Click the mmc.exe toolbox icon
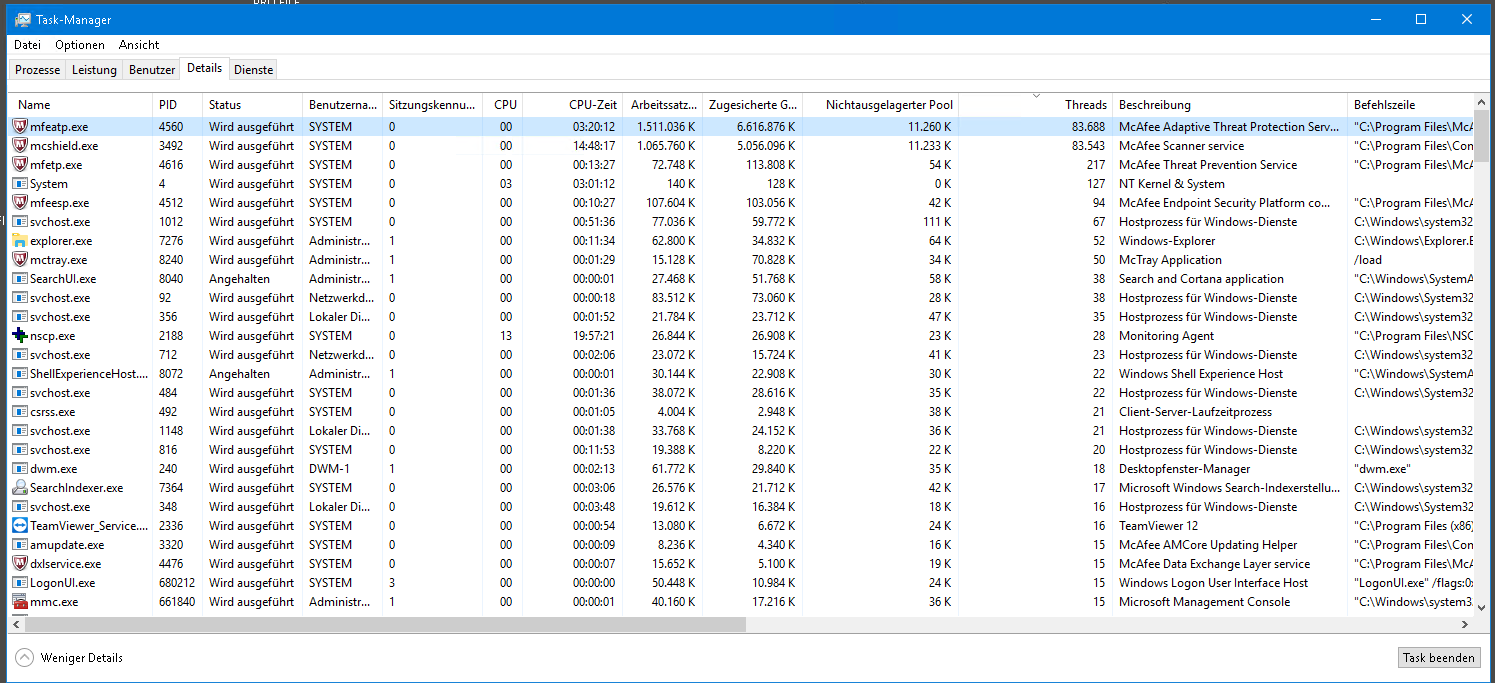Viewport: 1495px width, 683px height. [x=20, y=602]
